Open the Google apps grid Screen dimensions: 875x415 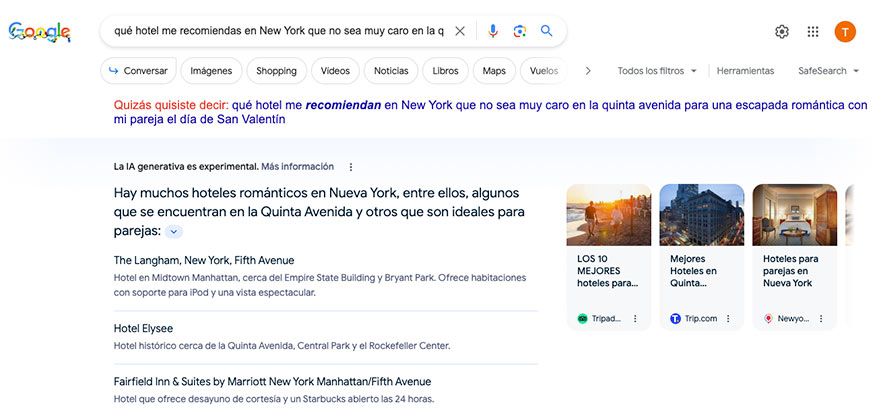[x=813, y=32]
